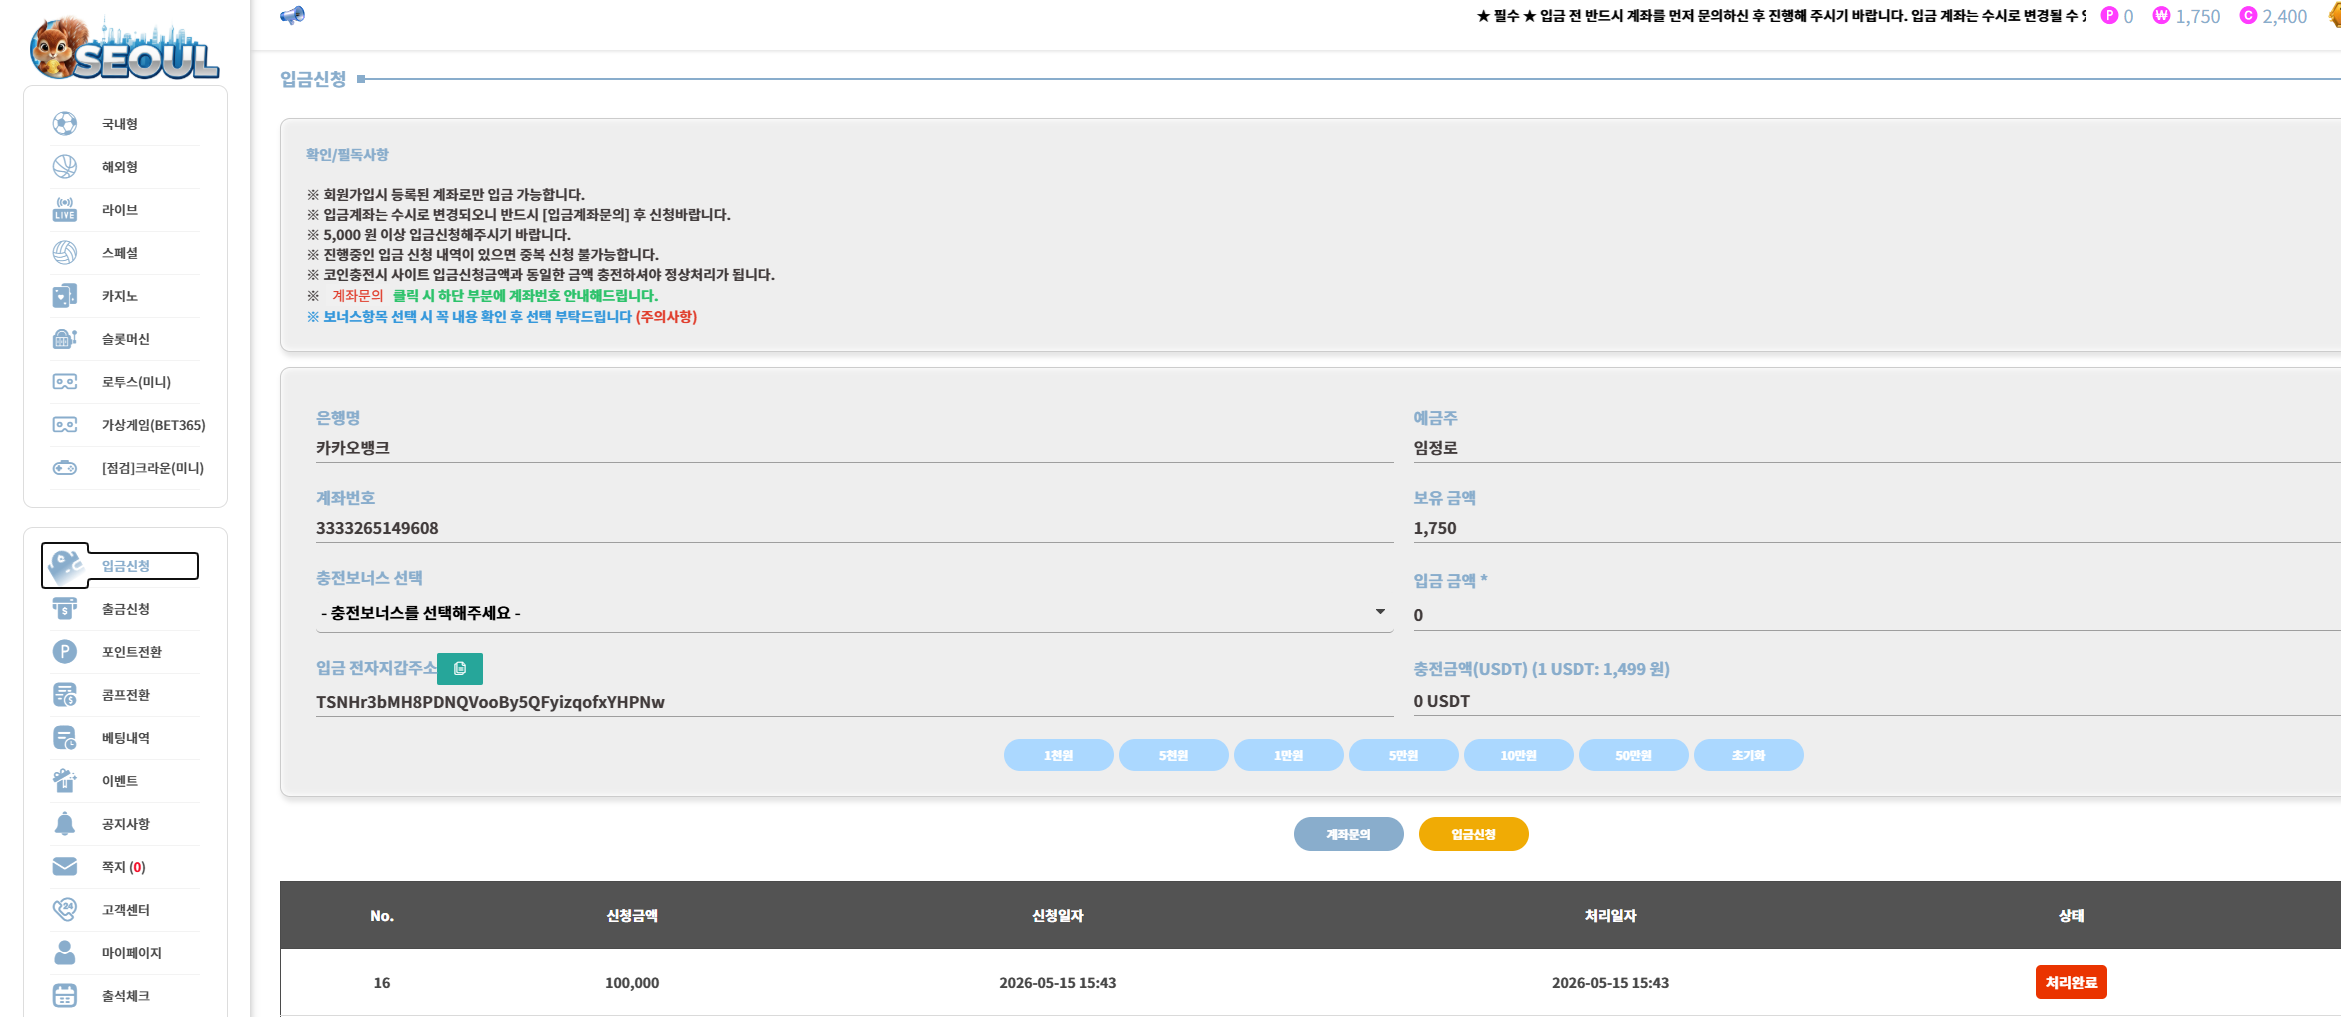
Task: Click the red 처리완료 status badge
Action: (x=2071, y=982)
